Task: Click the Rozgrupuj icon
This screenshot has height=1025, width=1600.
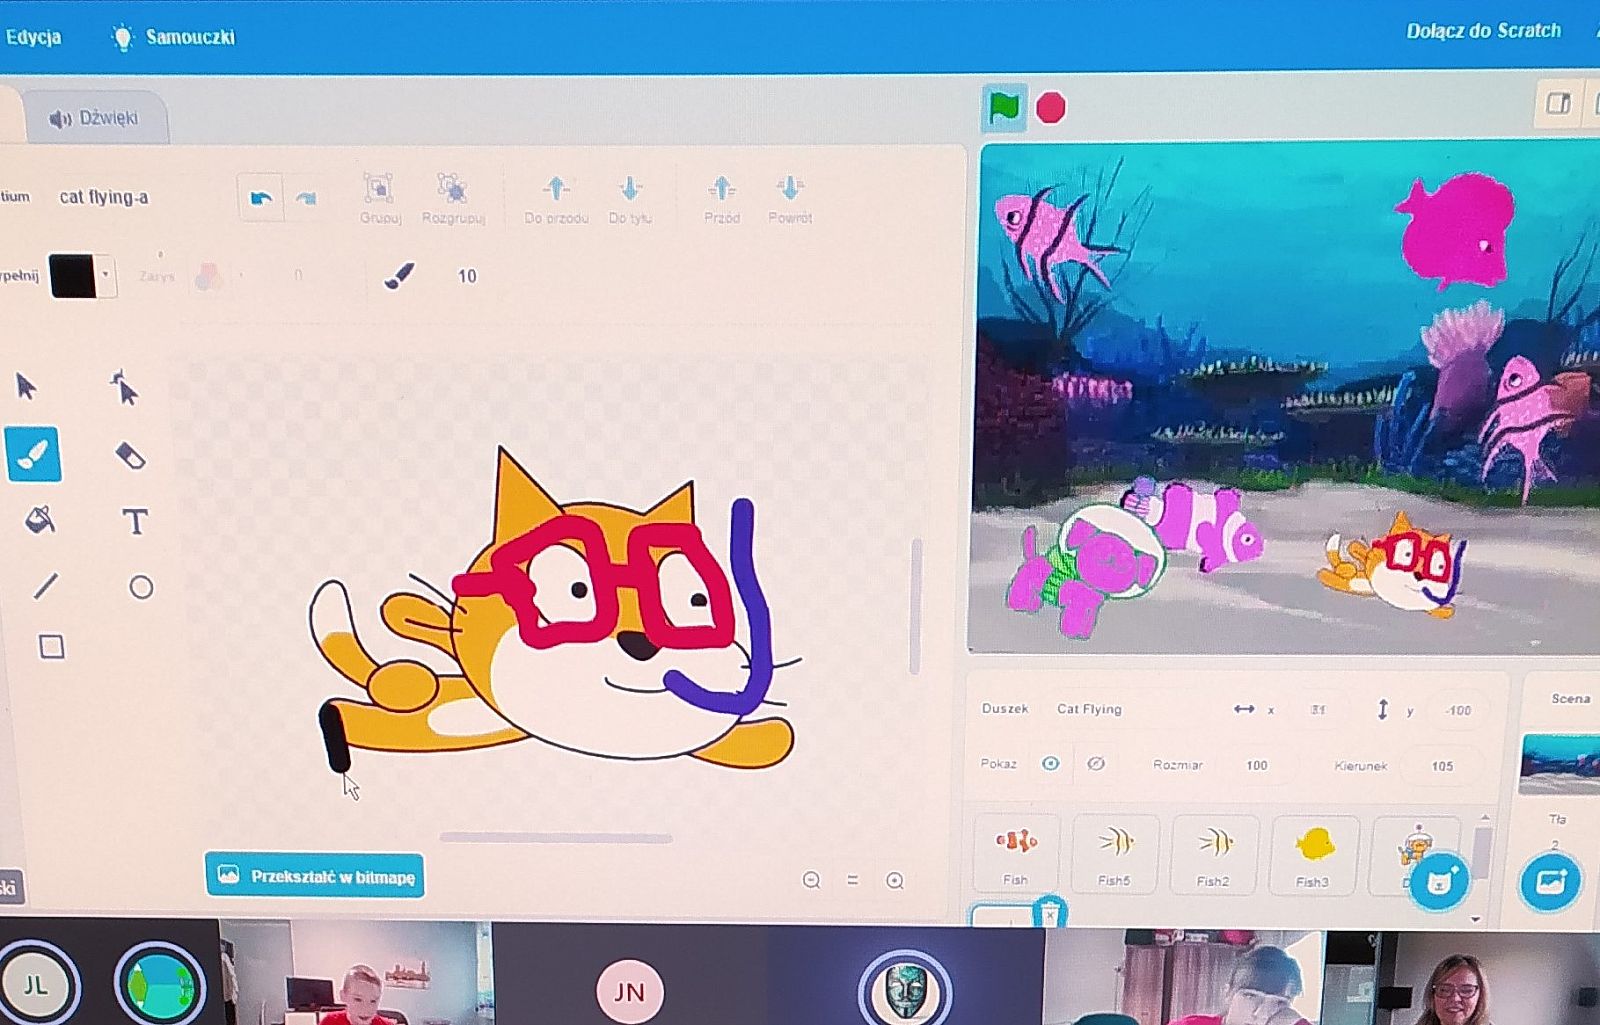Action: (x=452, y=188)
